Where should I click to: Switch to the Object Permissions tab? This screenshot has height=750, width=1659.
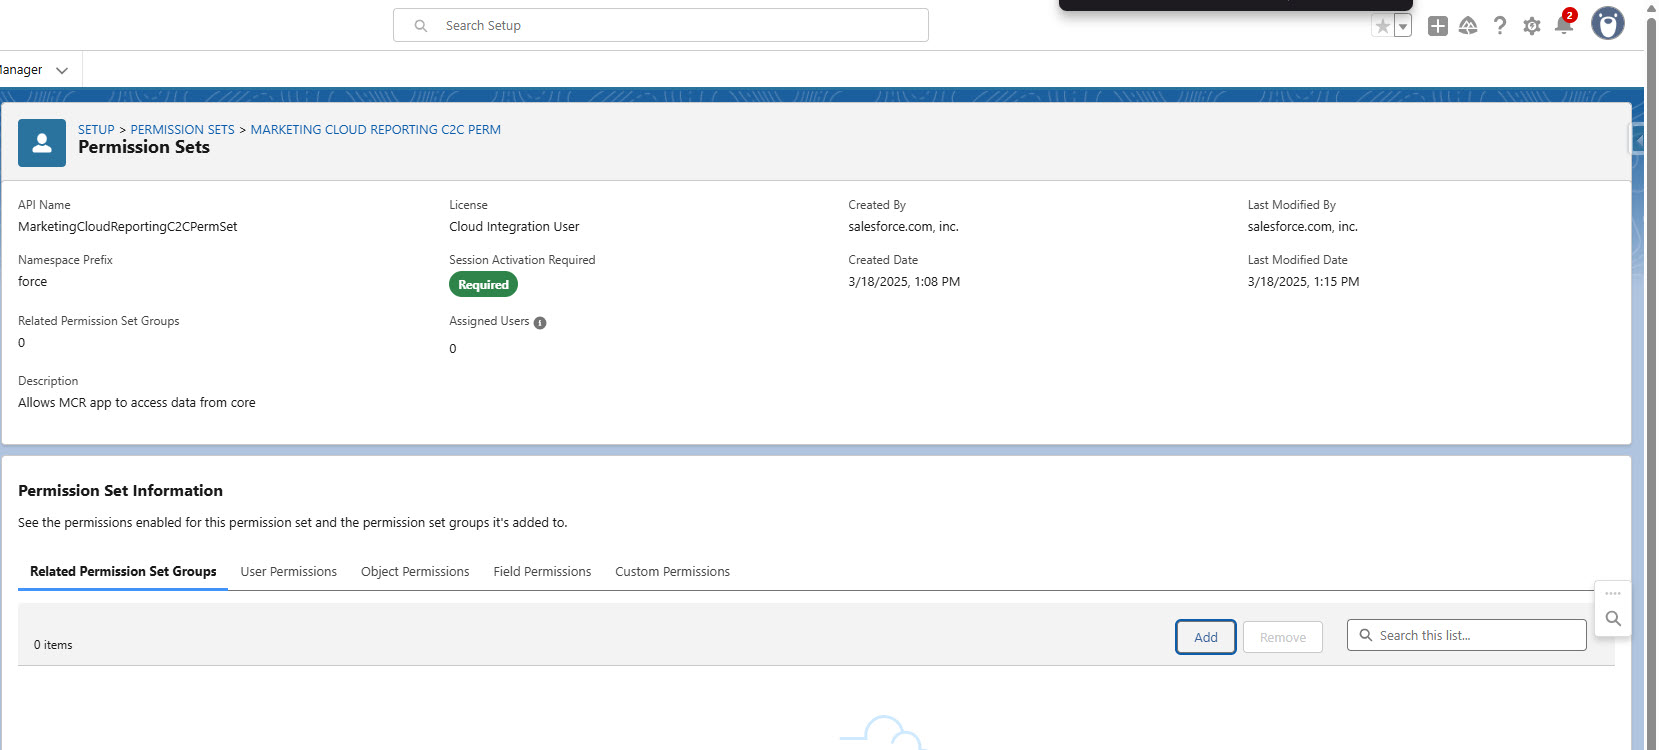[415, 572]
